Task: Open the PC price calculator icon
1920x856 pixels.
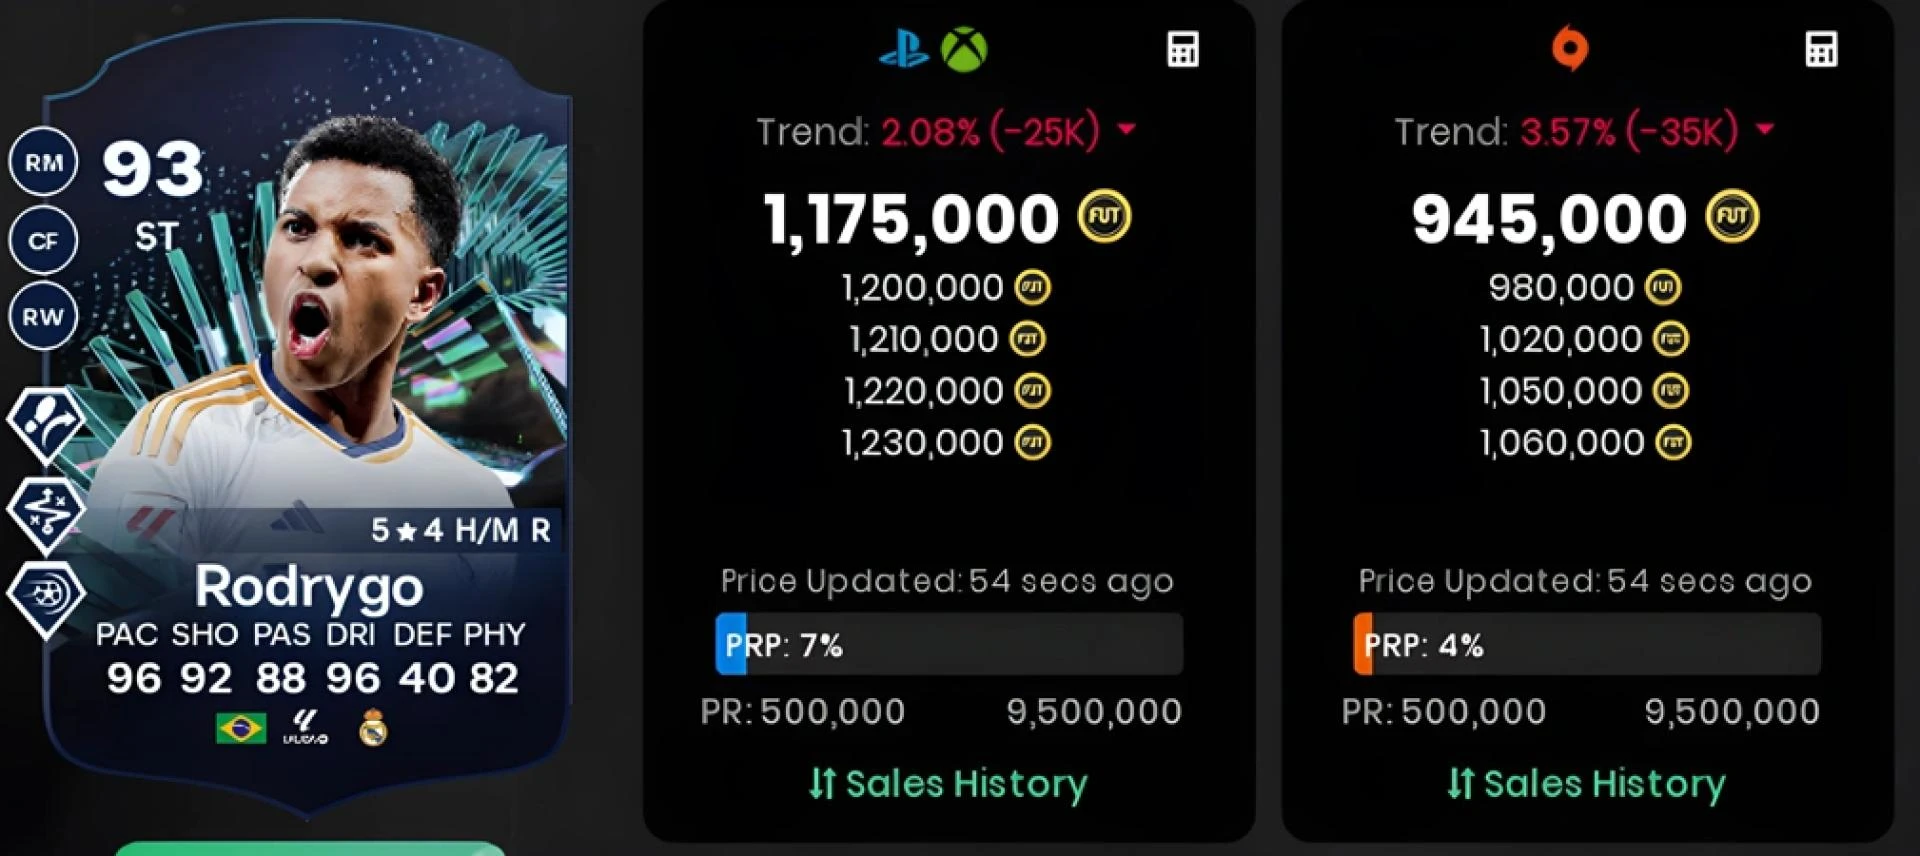Action: (x=1821, y=49)
